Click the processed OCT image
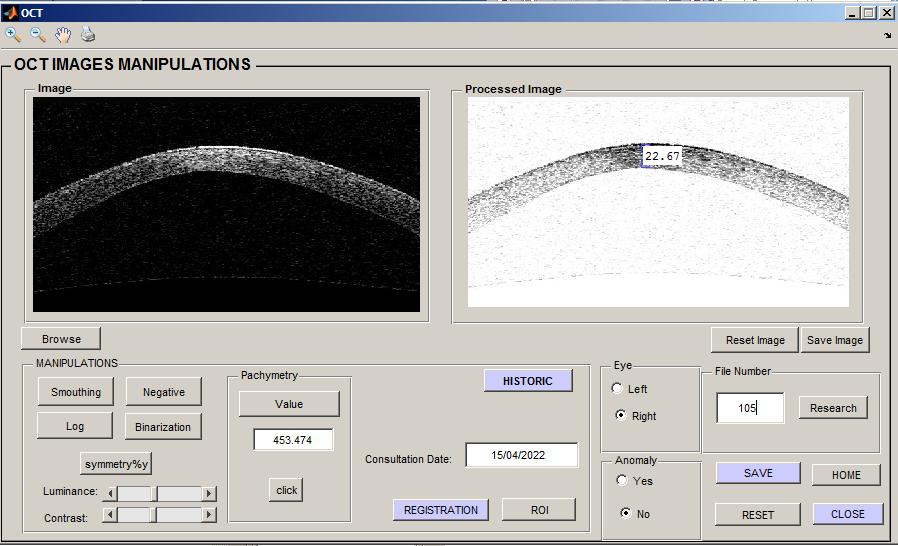 coord(658,202)
